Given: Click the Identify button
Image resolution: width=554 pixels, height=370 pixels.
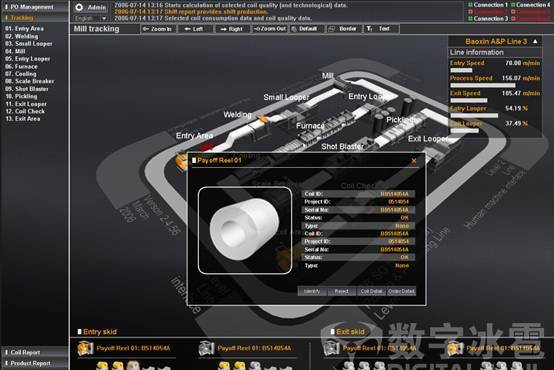Looking at the screenshot, I should [x=312, y=291].
